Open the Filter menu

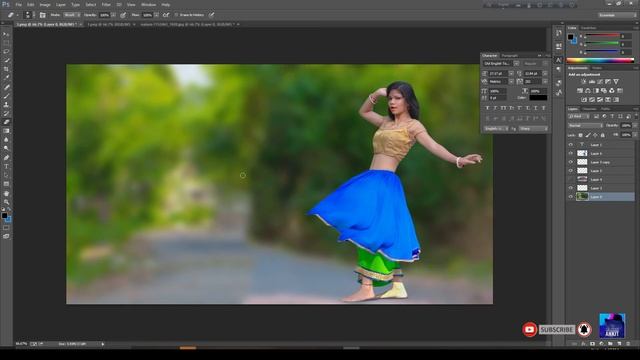[x=106, y=4]
